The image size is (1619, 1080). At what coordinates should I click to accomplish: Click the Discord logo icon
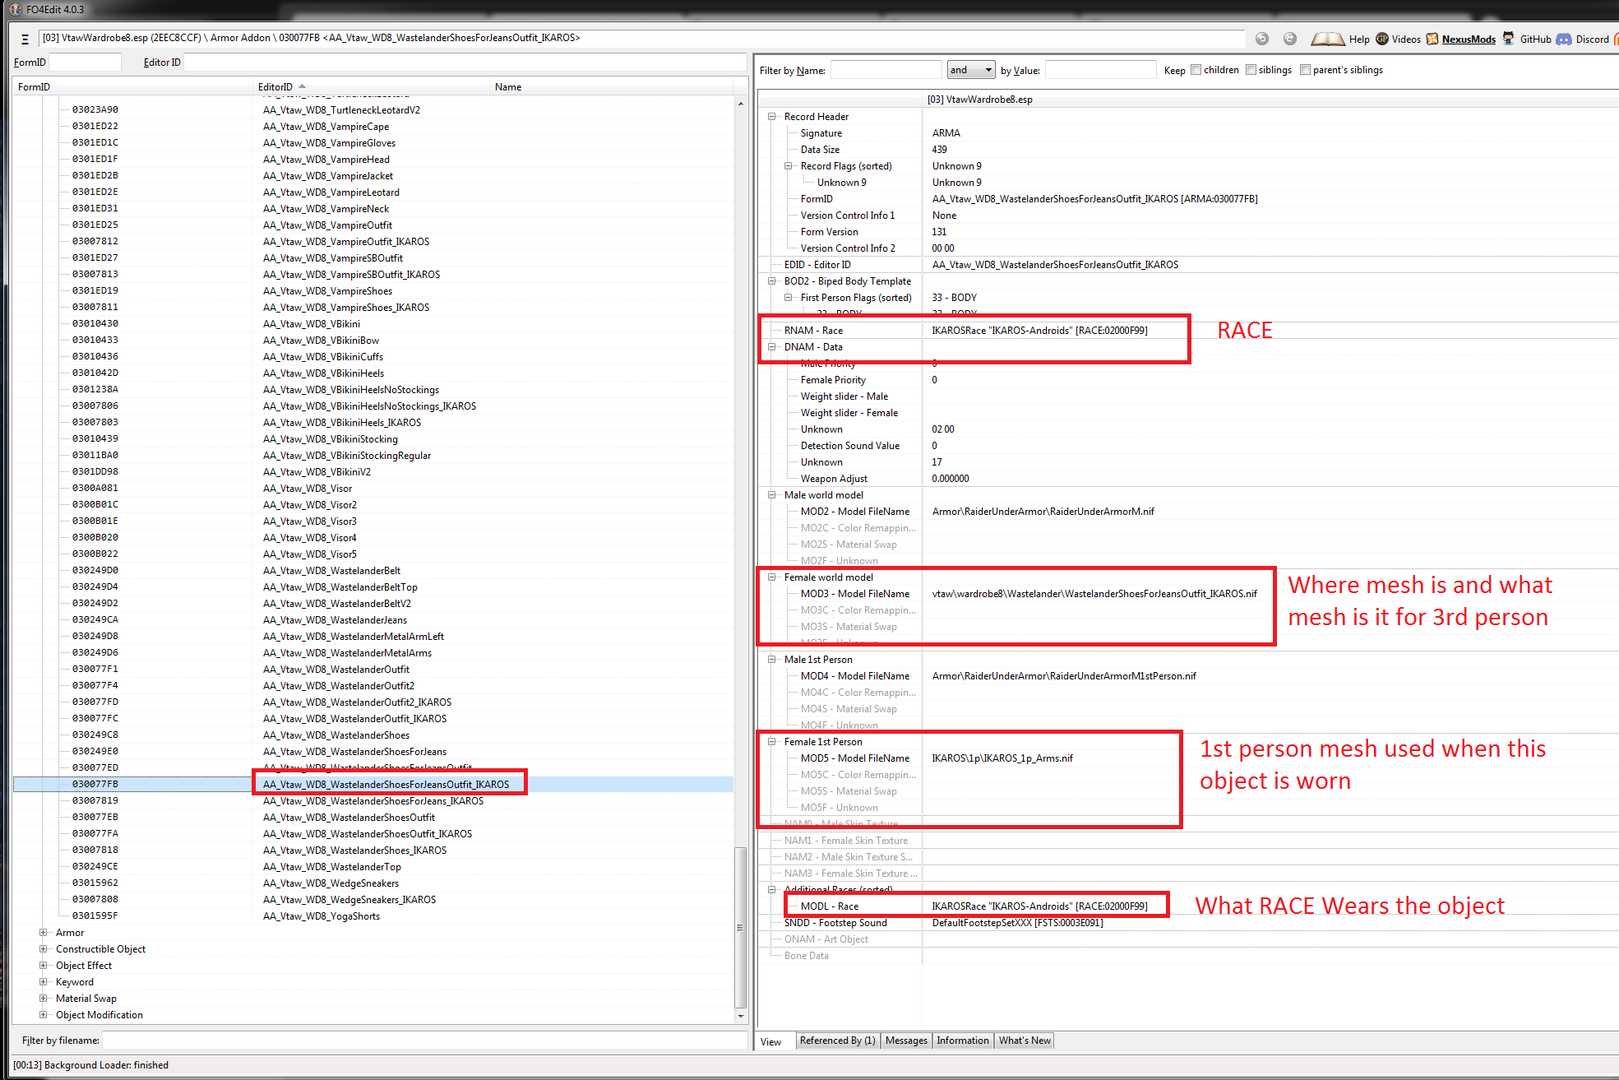[1564, 39]
